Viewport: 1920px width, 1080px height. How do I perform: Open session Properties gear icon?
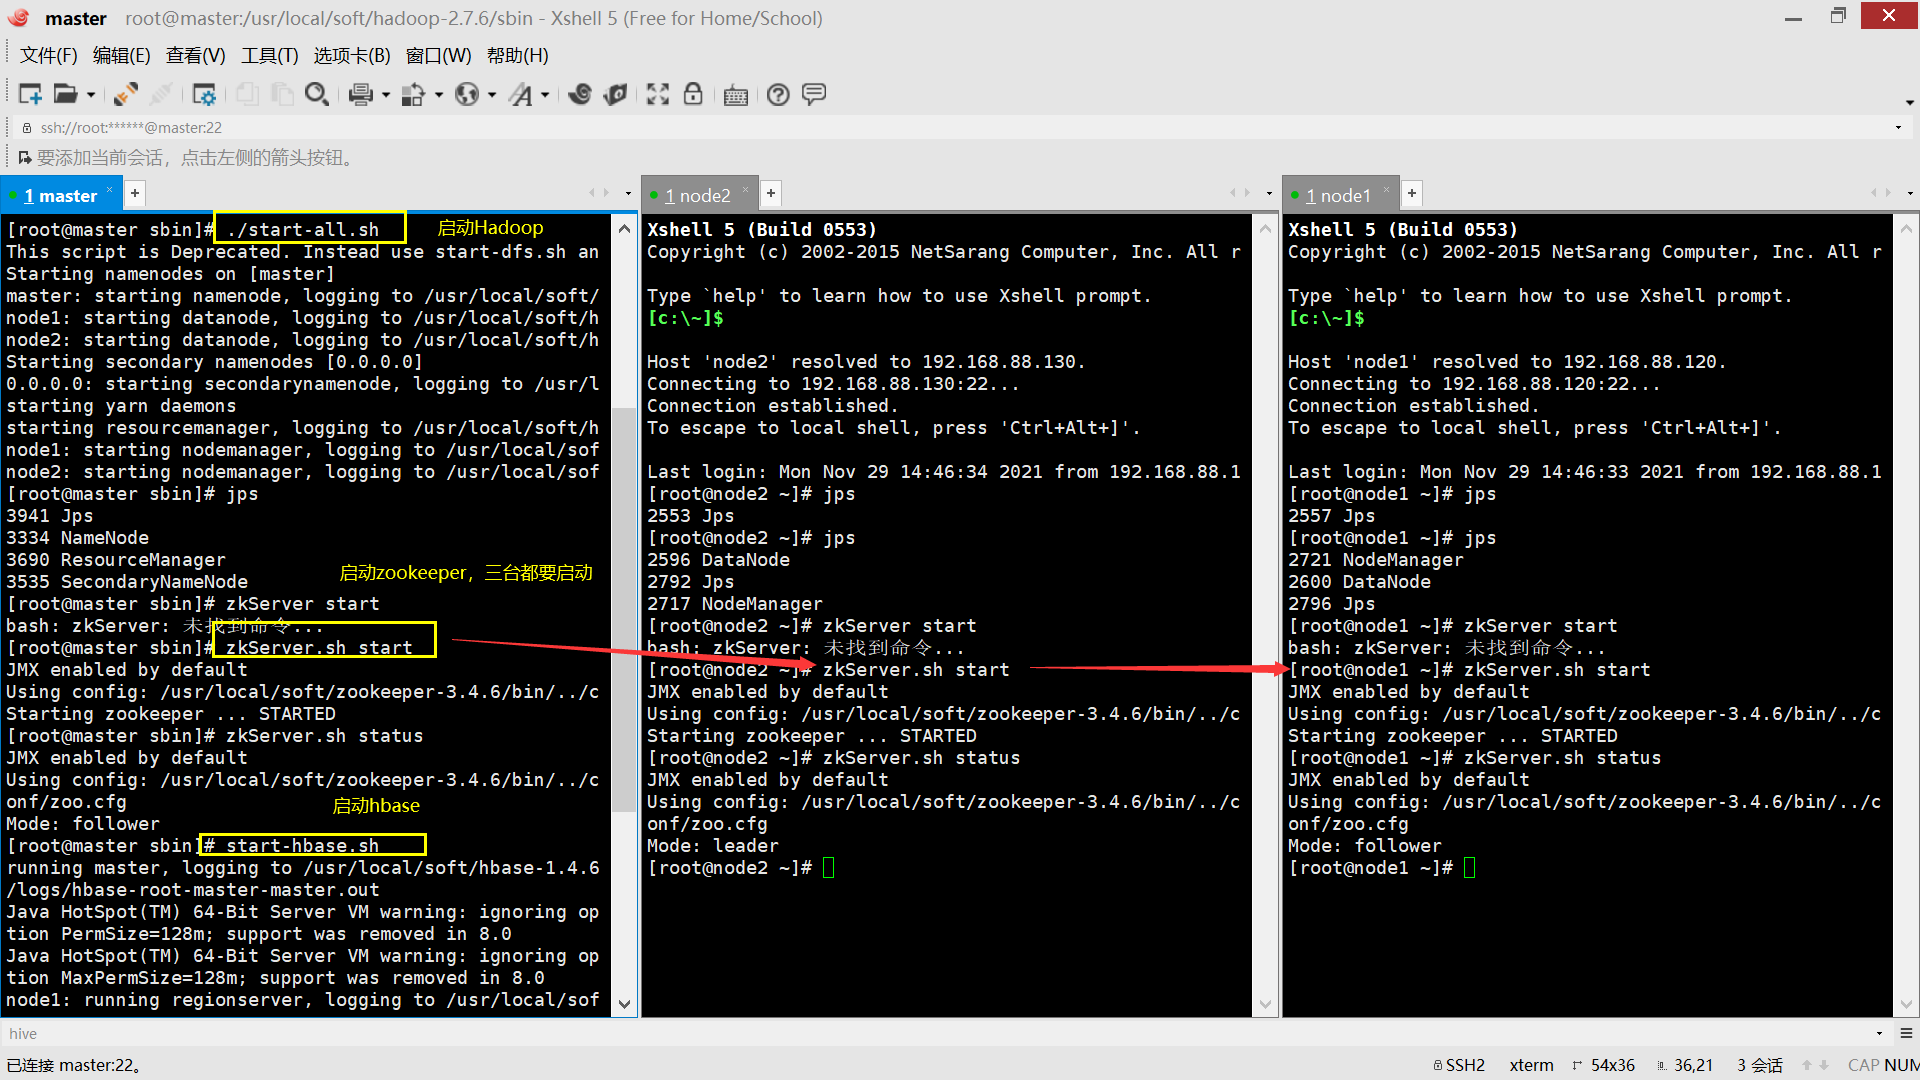pyautogui.click(x=204, y=94)
